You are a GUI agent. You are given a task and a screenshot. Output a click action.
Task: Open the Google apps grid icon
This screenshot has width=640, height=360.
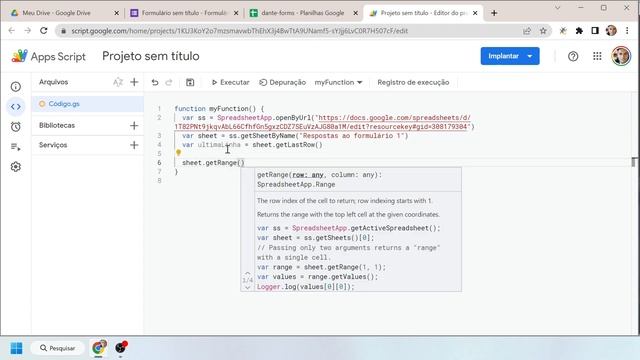pyautogui.click(x=597, y=56)
